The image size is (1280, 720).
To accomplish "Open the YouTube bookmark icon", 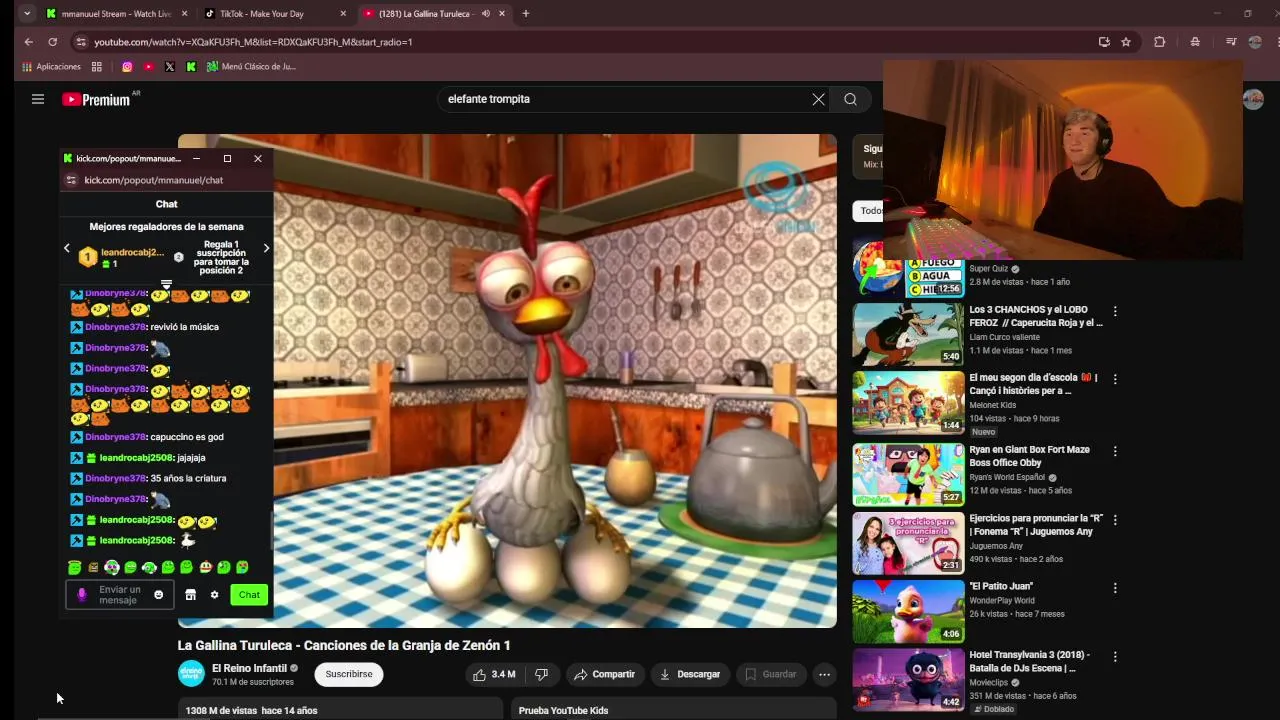I will pos(148,67).
